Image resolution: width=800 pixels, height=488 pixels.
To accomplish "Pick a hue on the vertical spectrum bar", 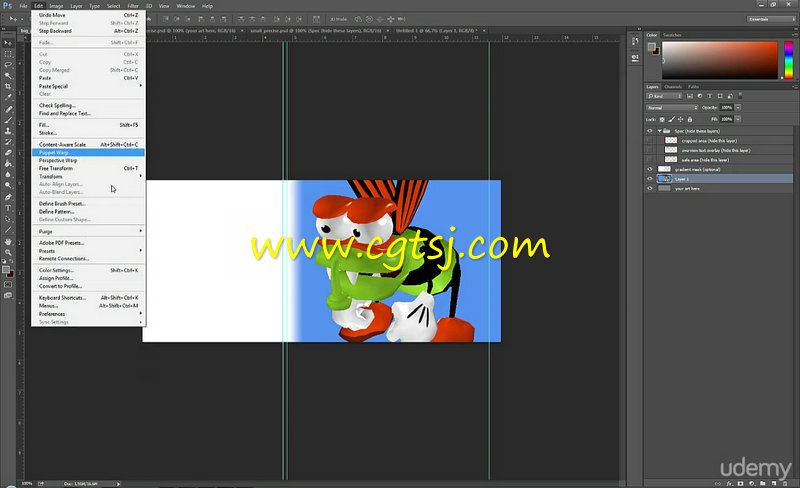I will point(789,60).
